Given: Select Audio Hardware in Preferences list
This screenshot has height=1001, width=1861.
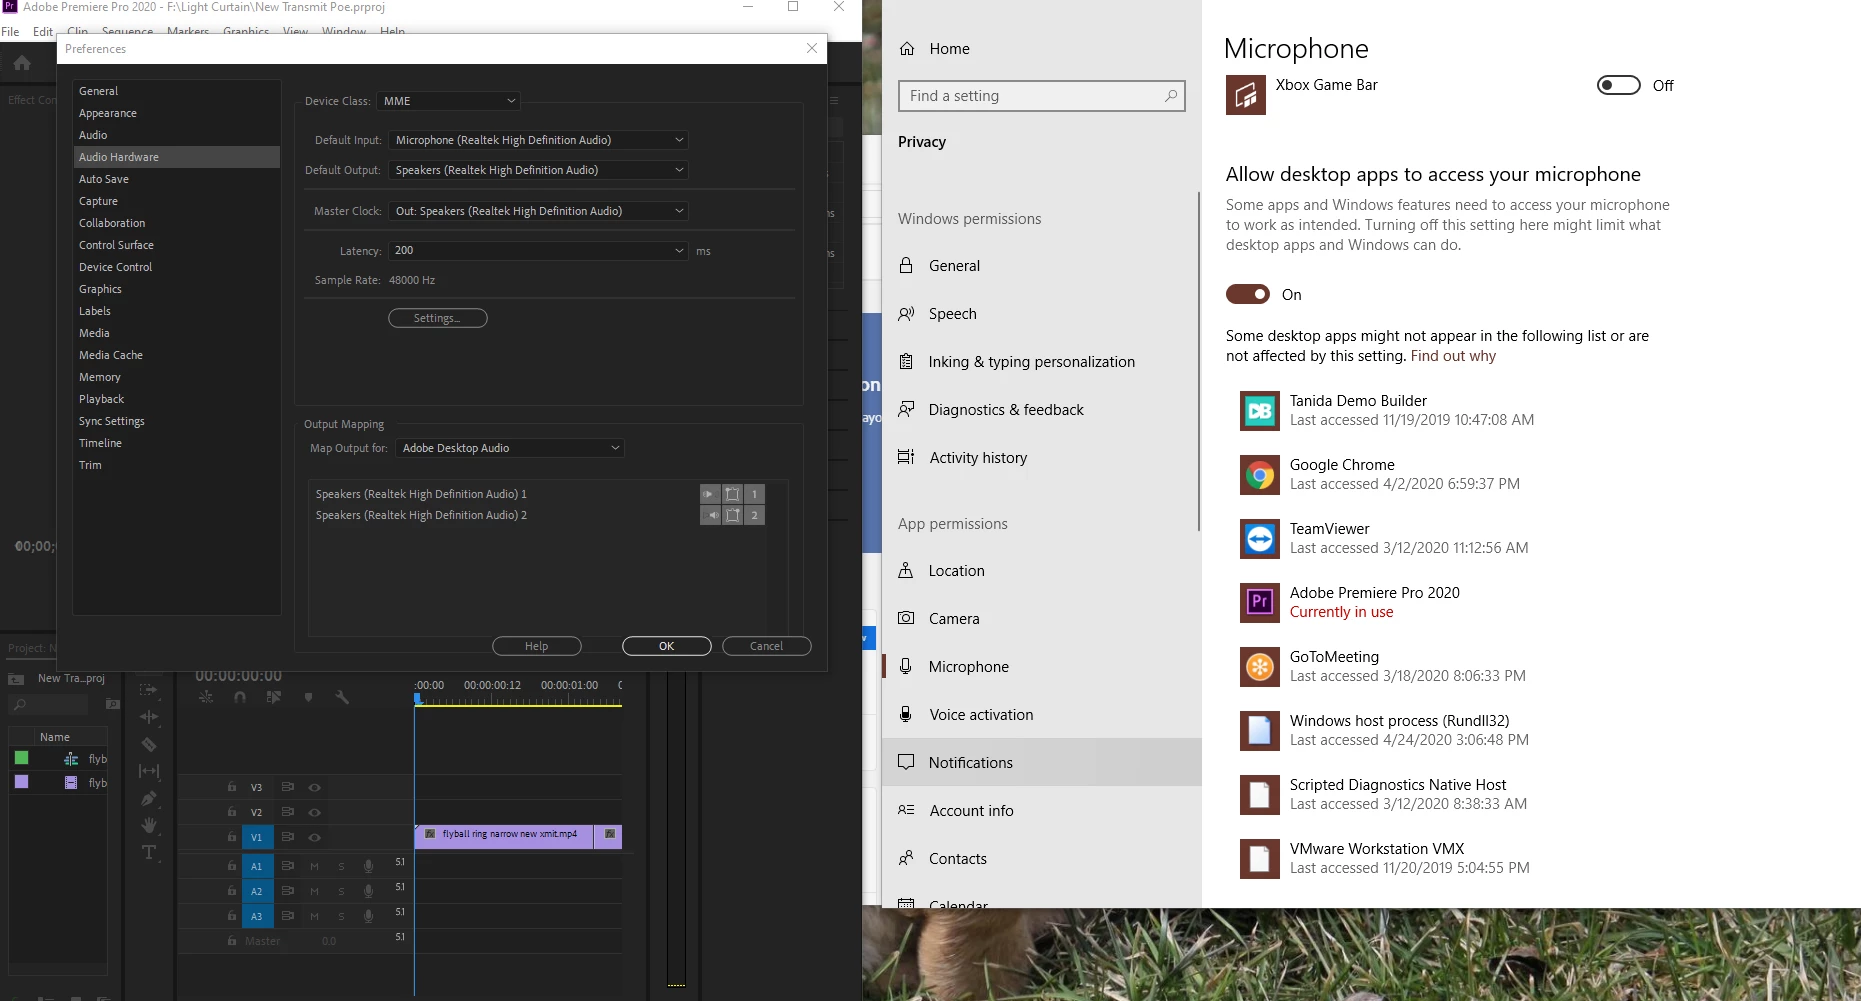Looking at the screenshot, I should (177, 157).
